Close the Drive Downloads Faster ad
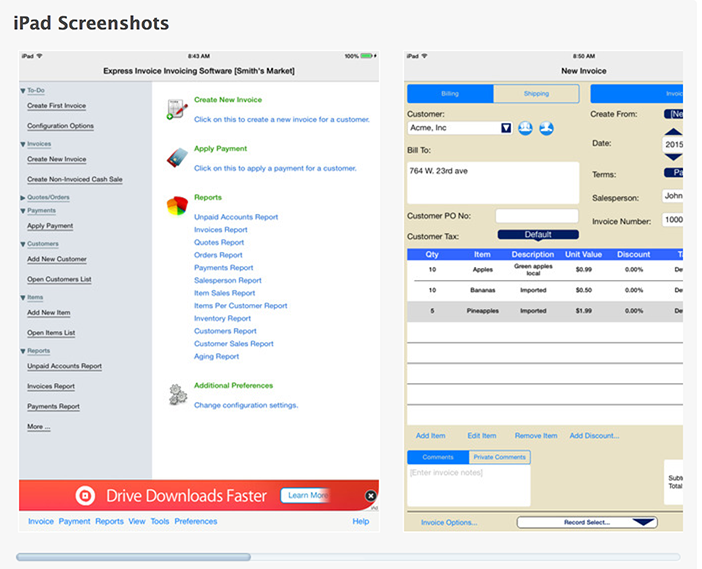The width and height of the screenshot is (702, 569). coord(370,496)
